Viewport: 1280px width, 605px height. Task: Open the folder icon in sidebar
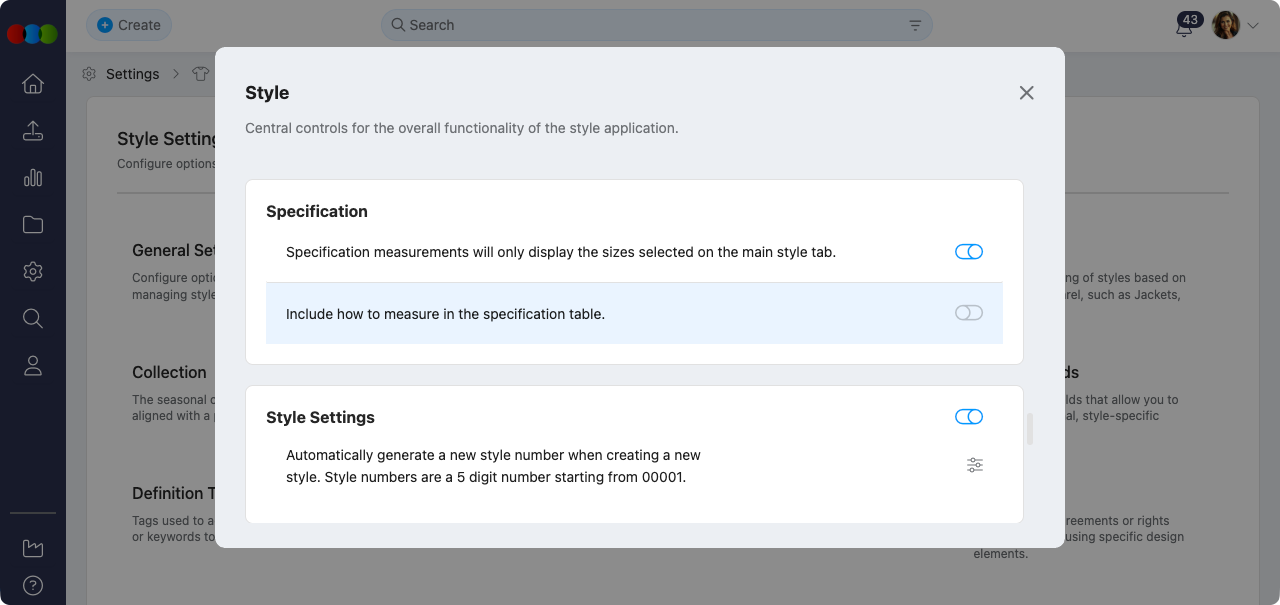pos(33,225)
